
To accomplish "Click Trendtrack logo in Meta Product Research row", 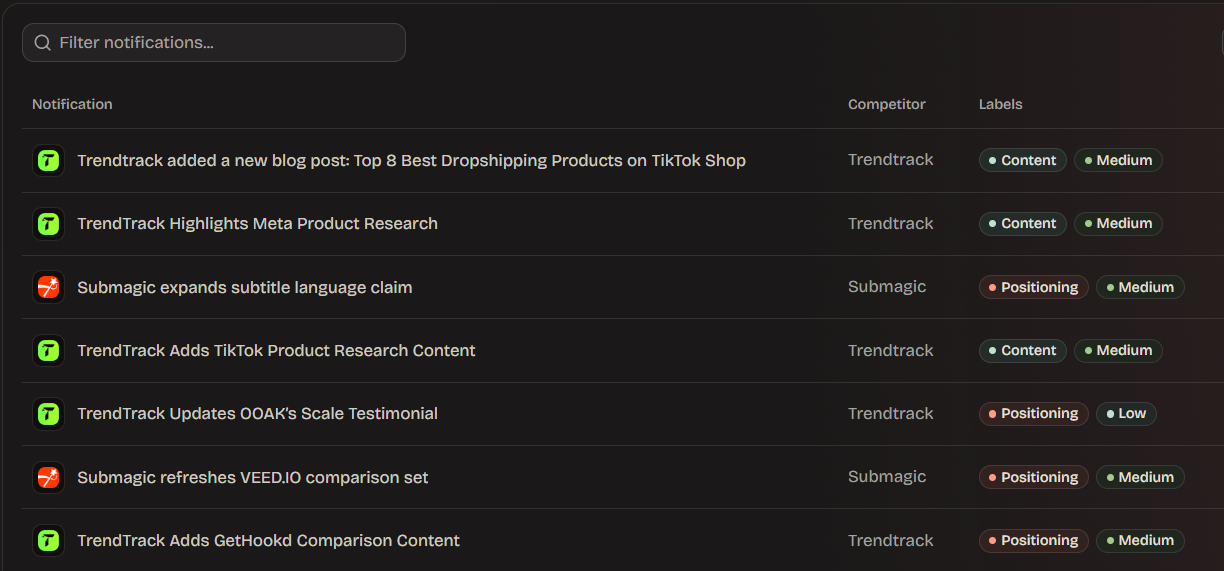I will pos(48,223).
